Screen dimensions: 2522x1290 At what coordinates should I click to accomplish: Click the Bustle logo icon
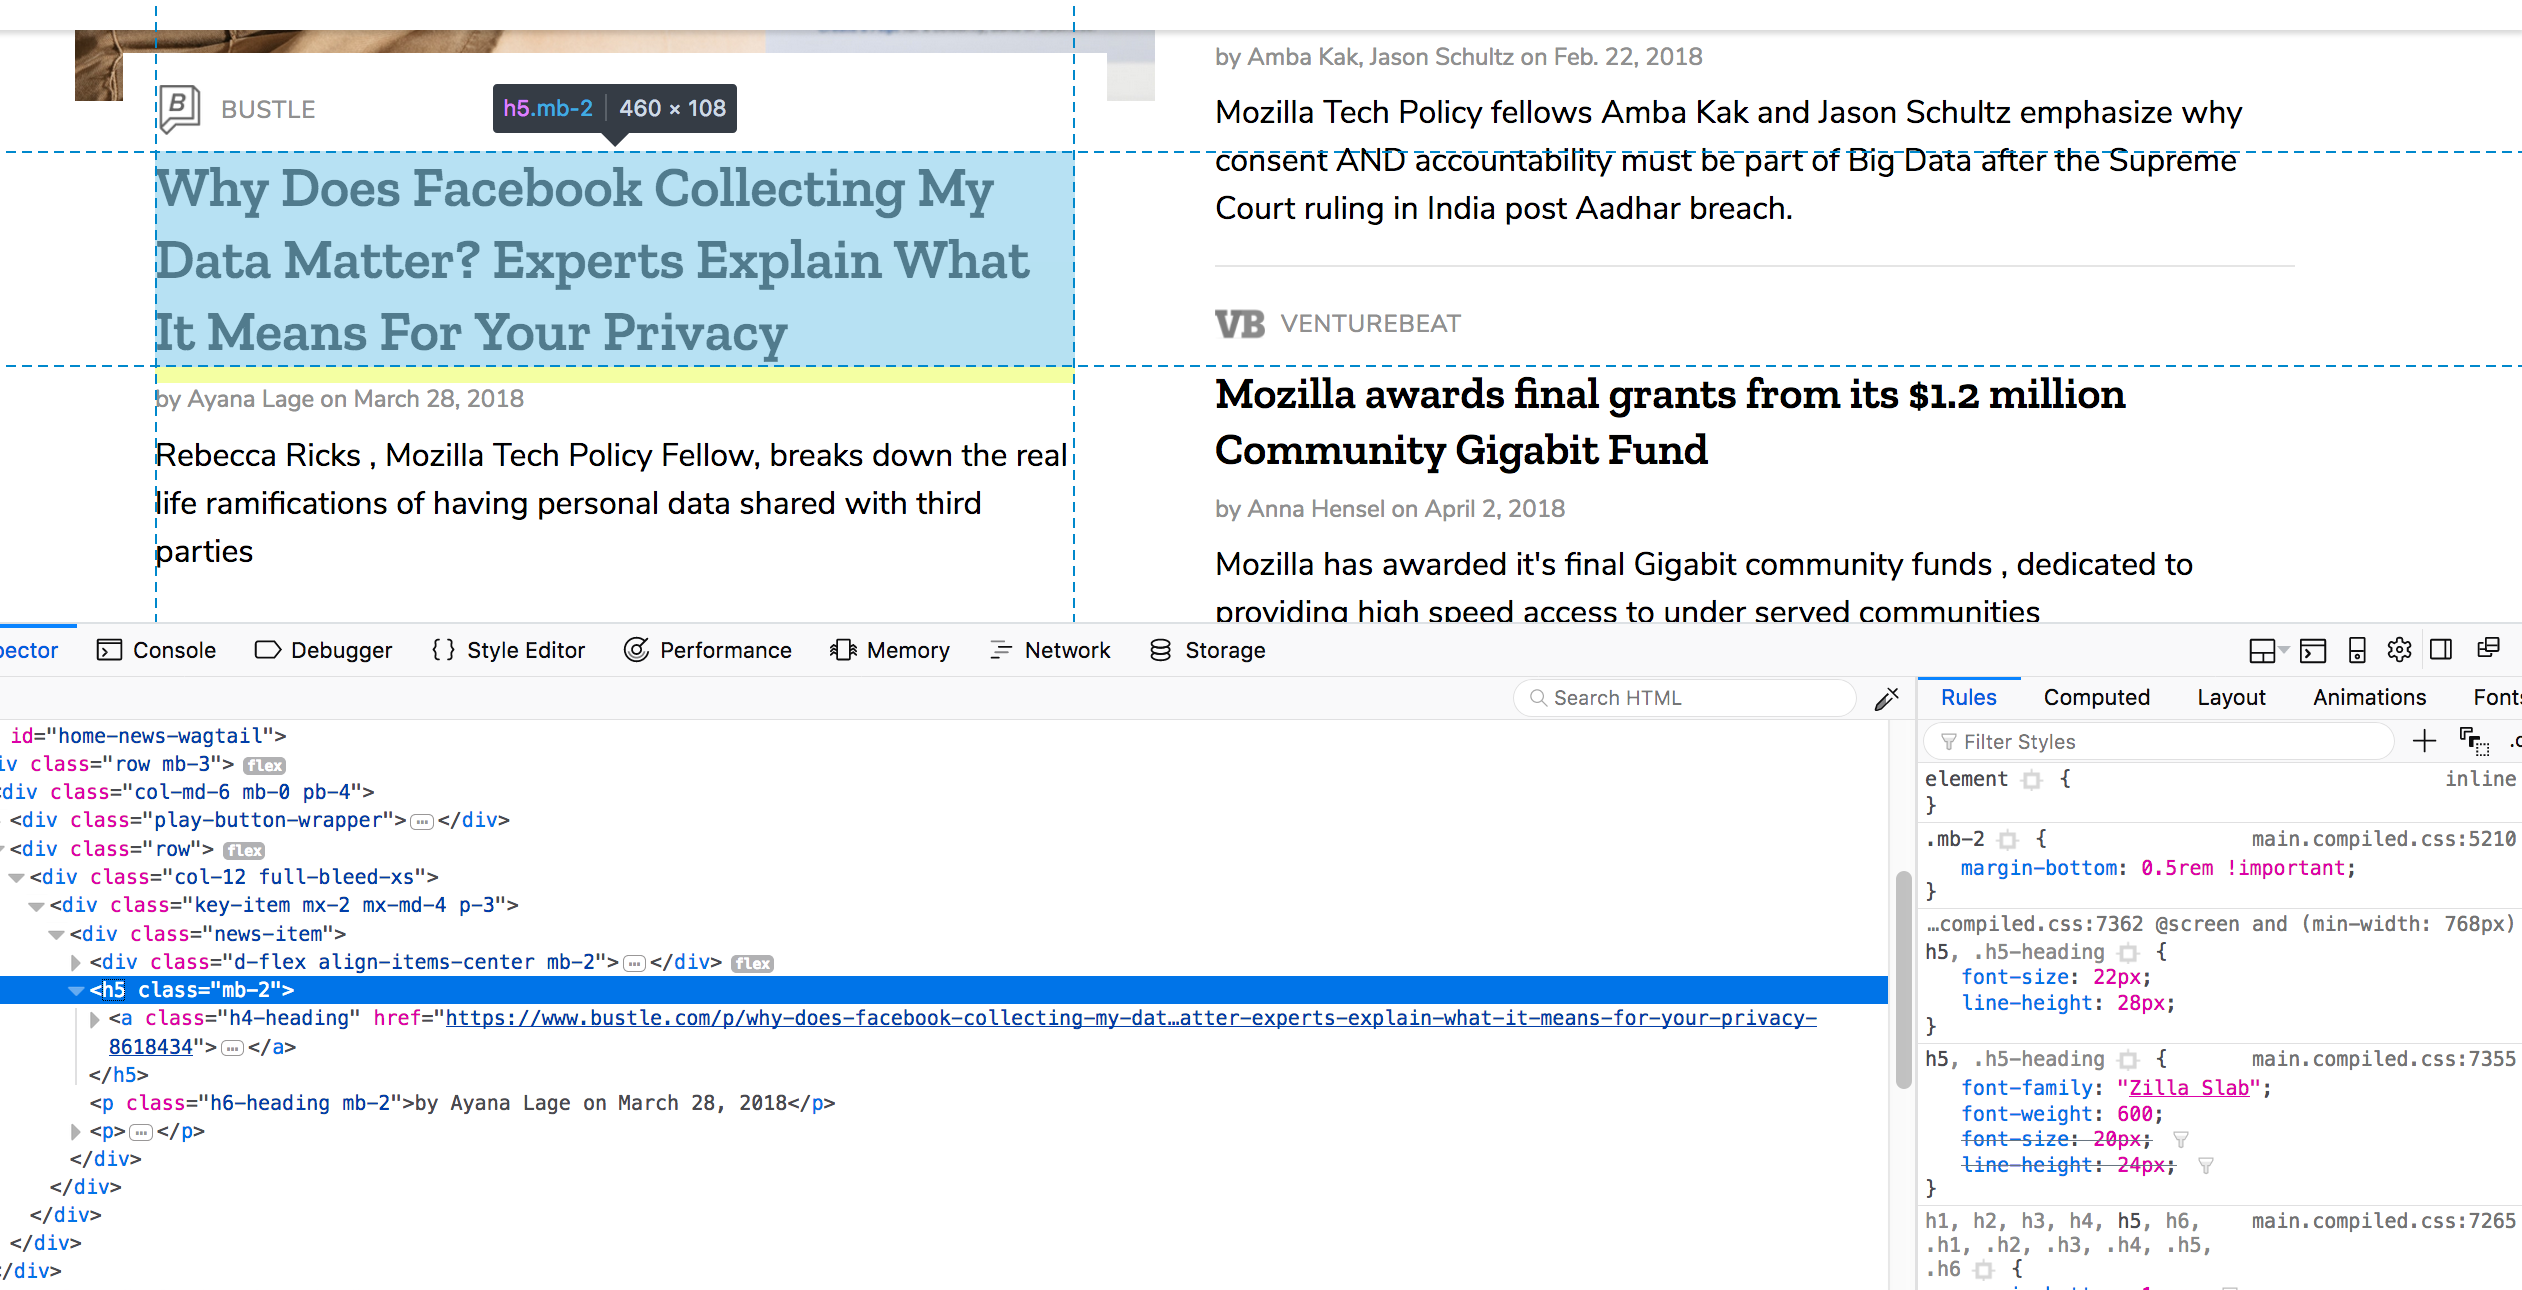(x=180, y=108)
